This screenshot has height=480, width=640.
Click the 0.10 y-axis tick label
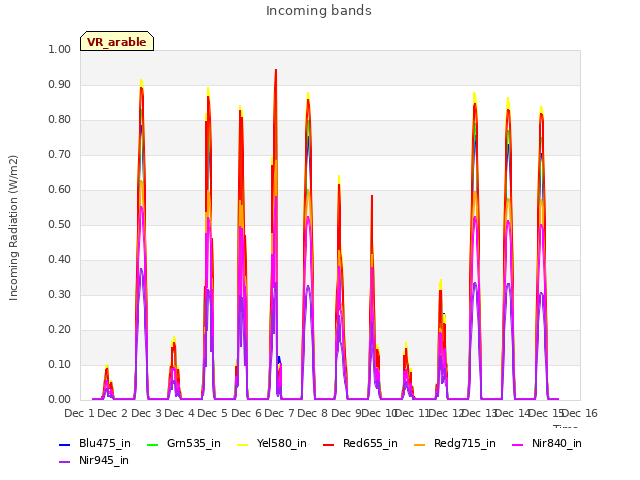point(60,364)
